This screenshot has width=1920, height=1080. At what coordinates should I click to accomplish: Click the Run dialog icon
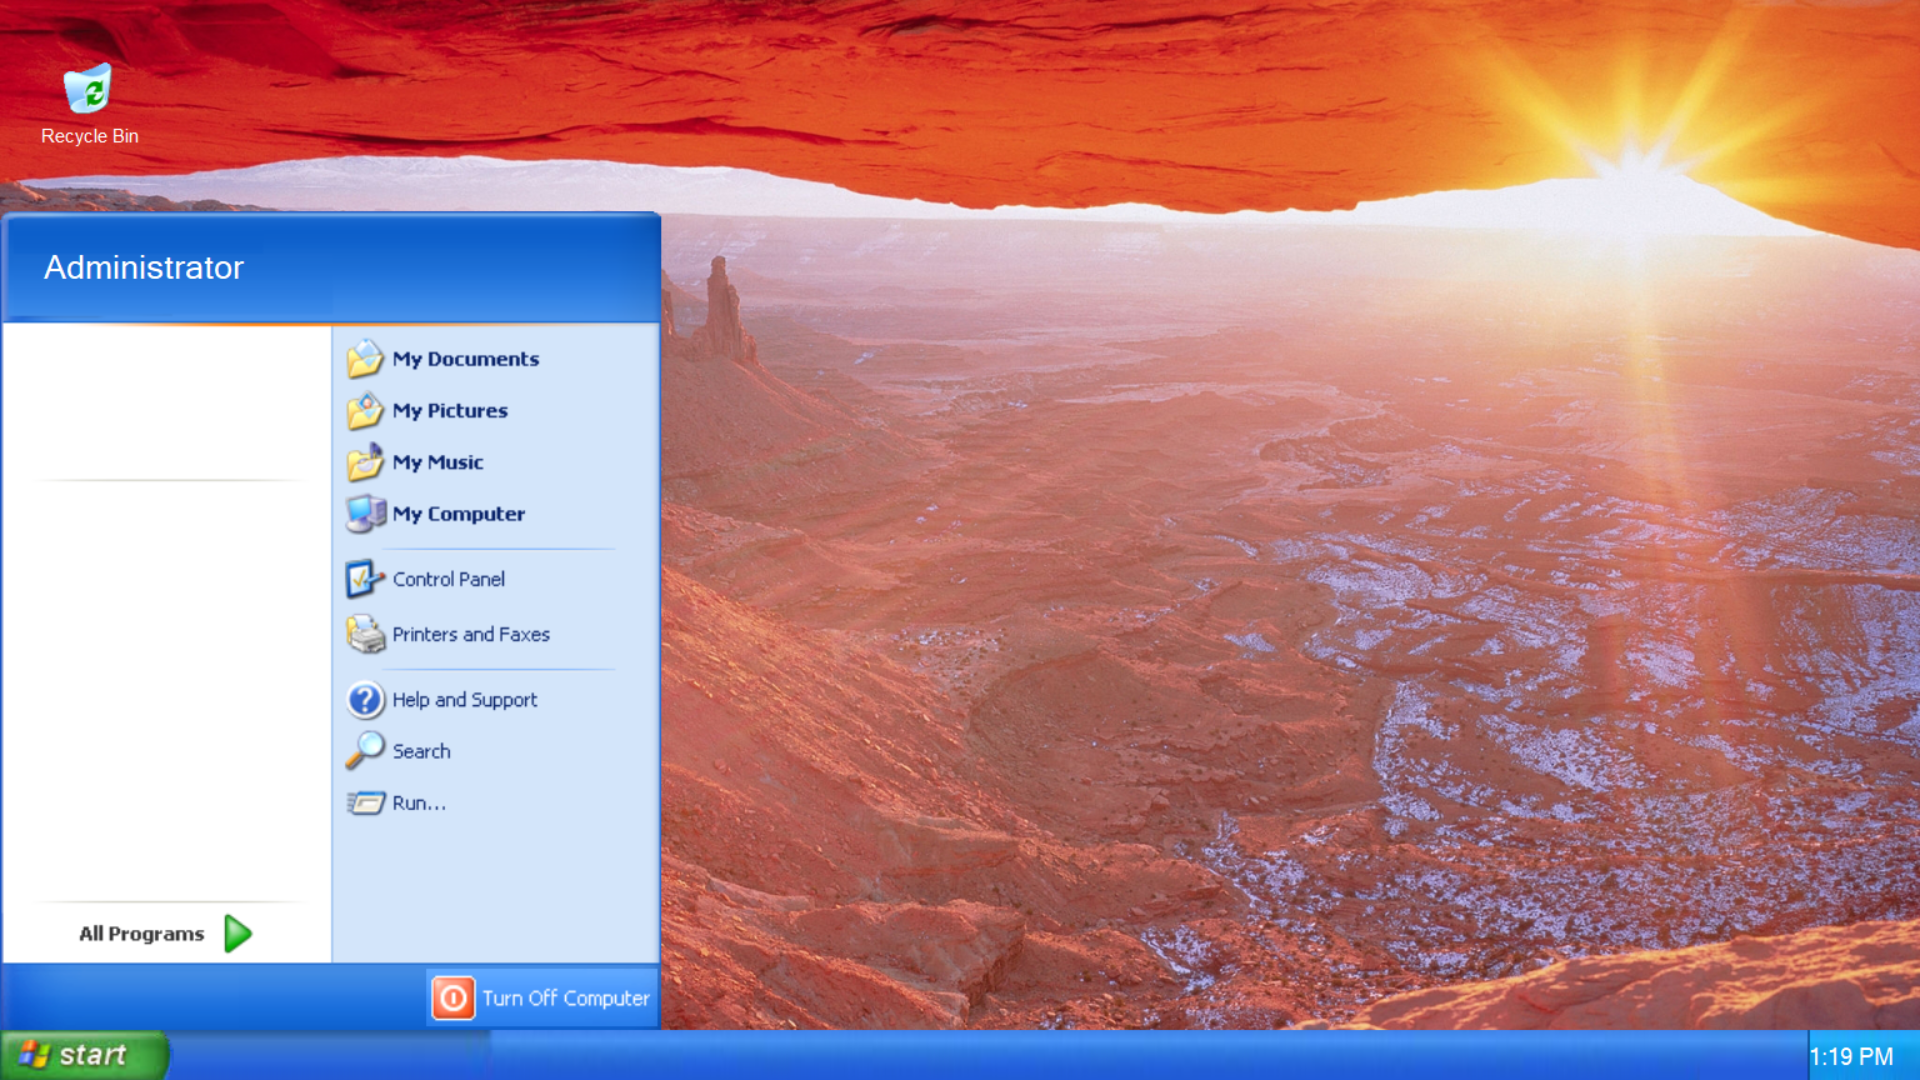365,803
